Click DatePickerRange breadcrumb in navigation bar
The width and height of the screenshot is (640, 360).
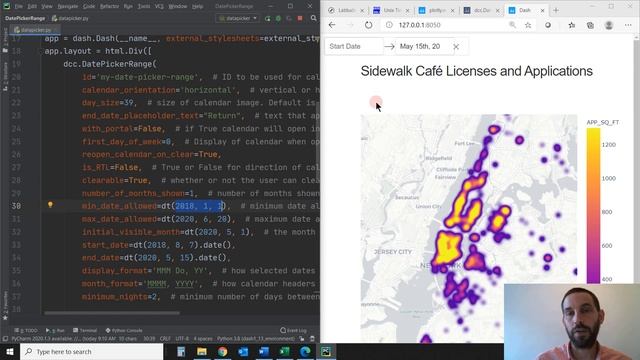tap(25, 18)
